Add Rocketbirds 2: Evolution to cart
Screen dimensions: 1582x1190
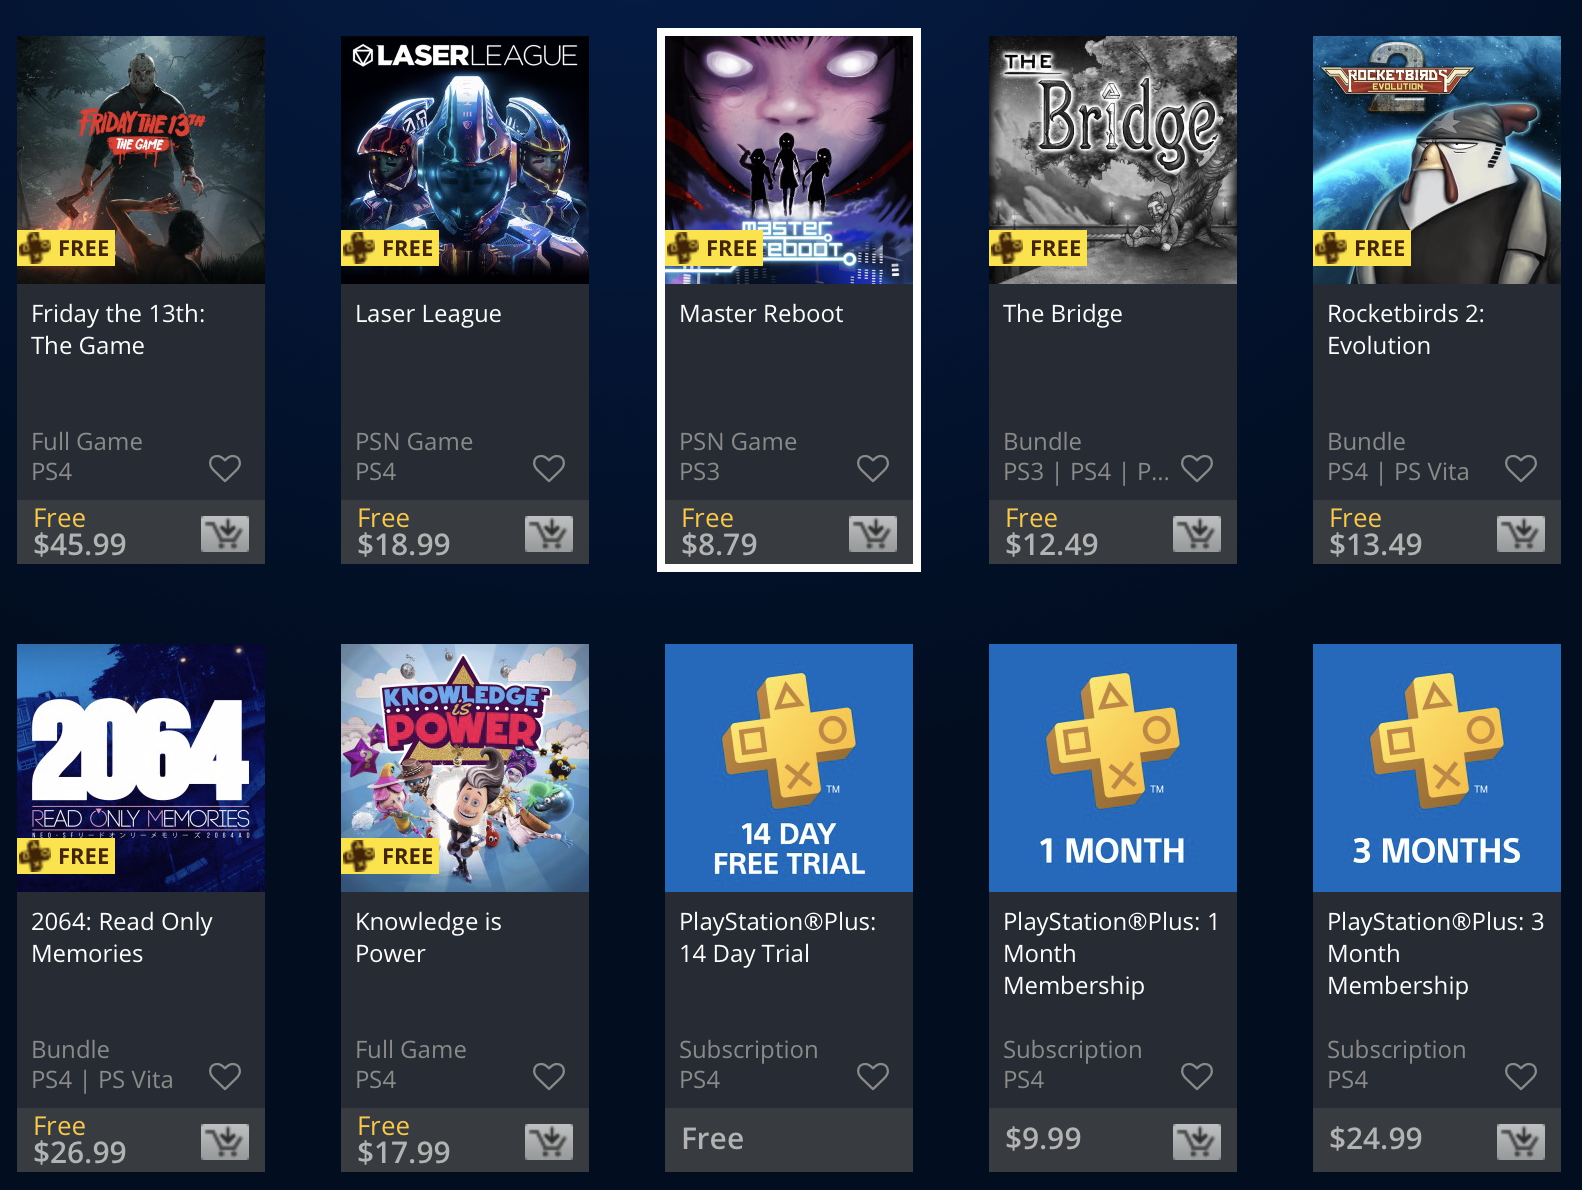1521,534
